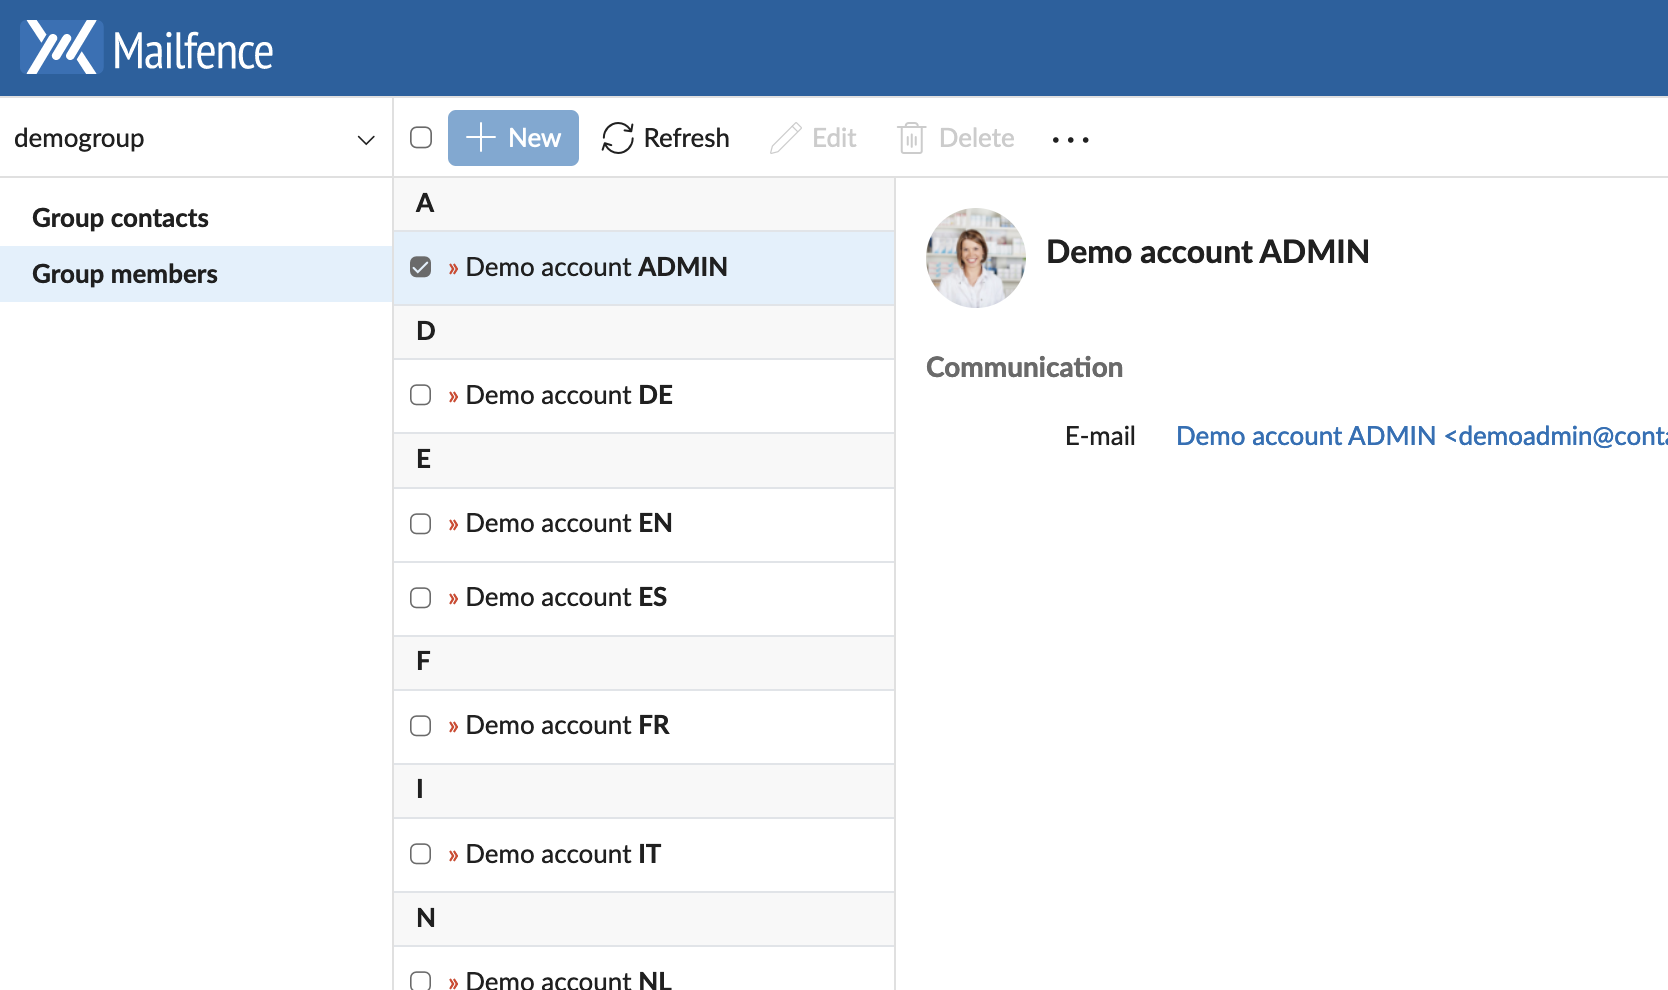Click the red chevron beside Demo account ES
The height and width of the screenshot is (990, 1668).
[x=452, y=597]
